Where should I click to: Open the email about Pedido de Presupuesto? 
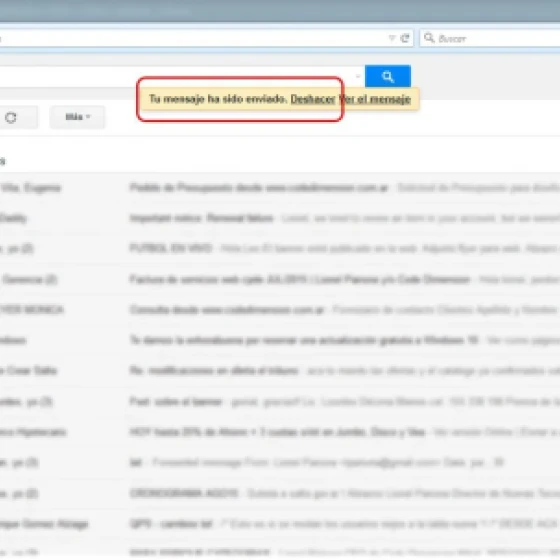pos(280,188)
